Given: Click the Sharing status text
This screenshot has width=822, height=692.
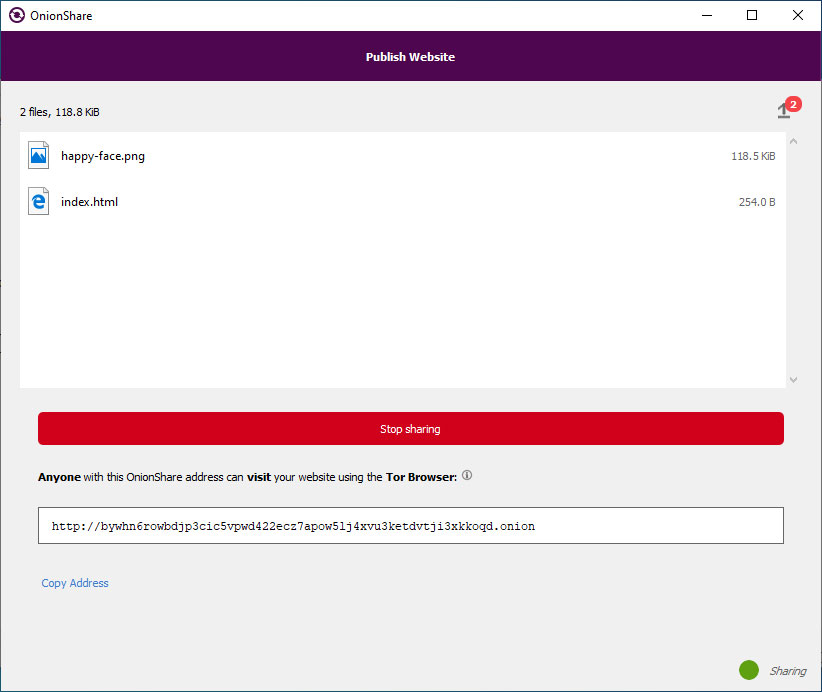Looking at the screenshot, I should click(787, 671).
